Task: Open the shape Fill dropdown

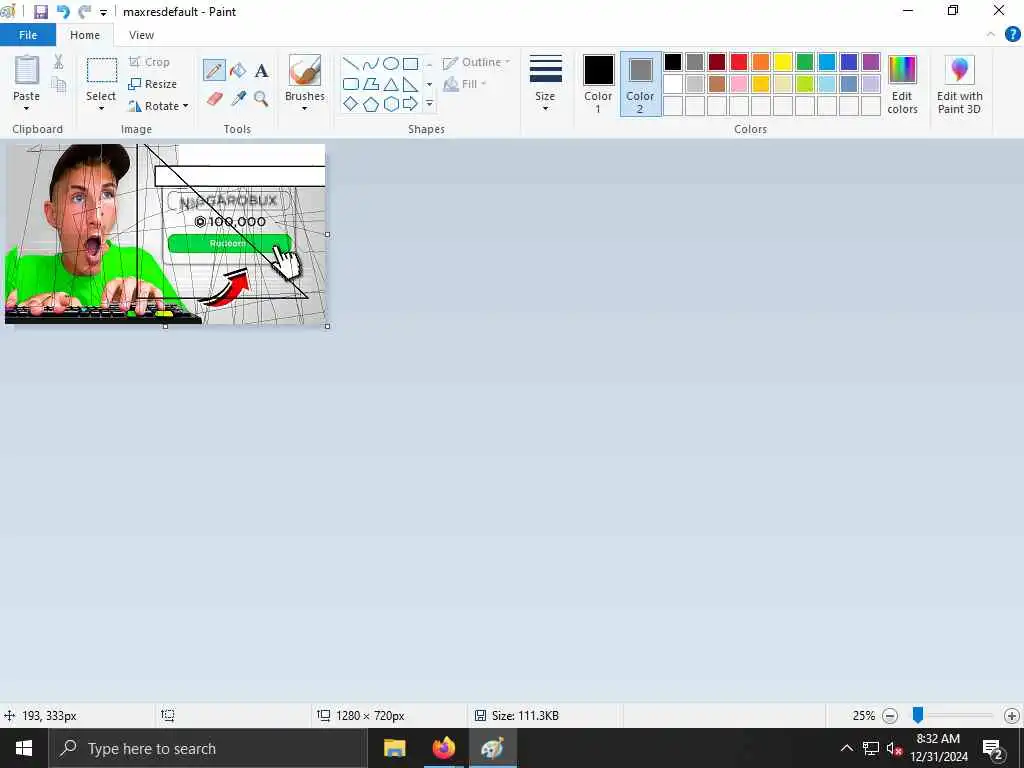Action: tap(465, 84)
